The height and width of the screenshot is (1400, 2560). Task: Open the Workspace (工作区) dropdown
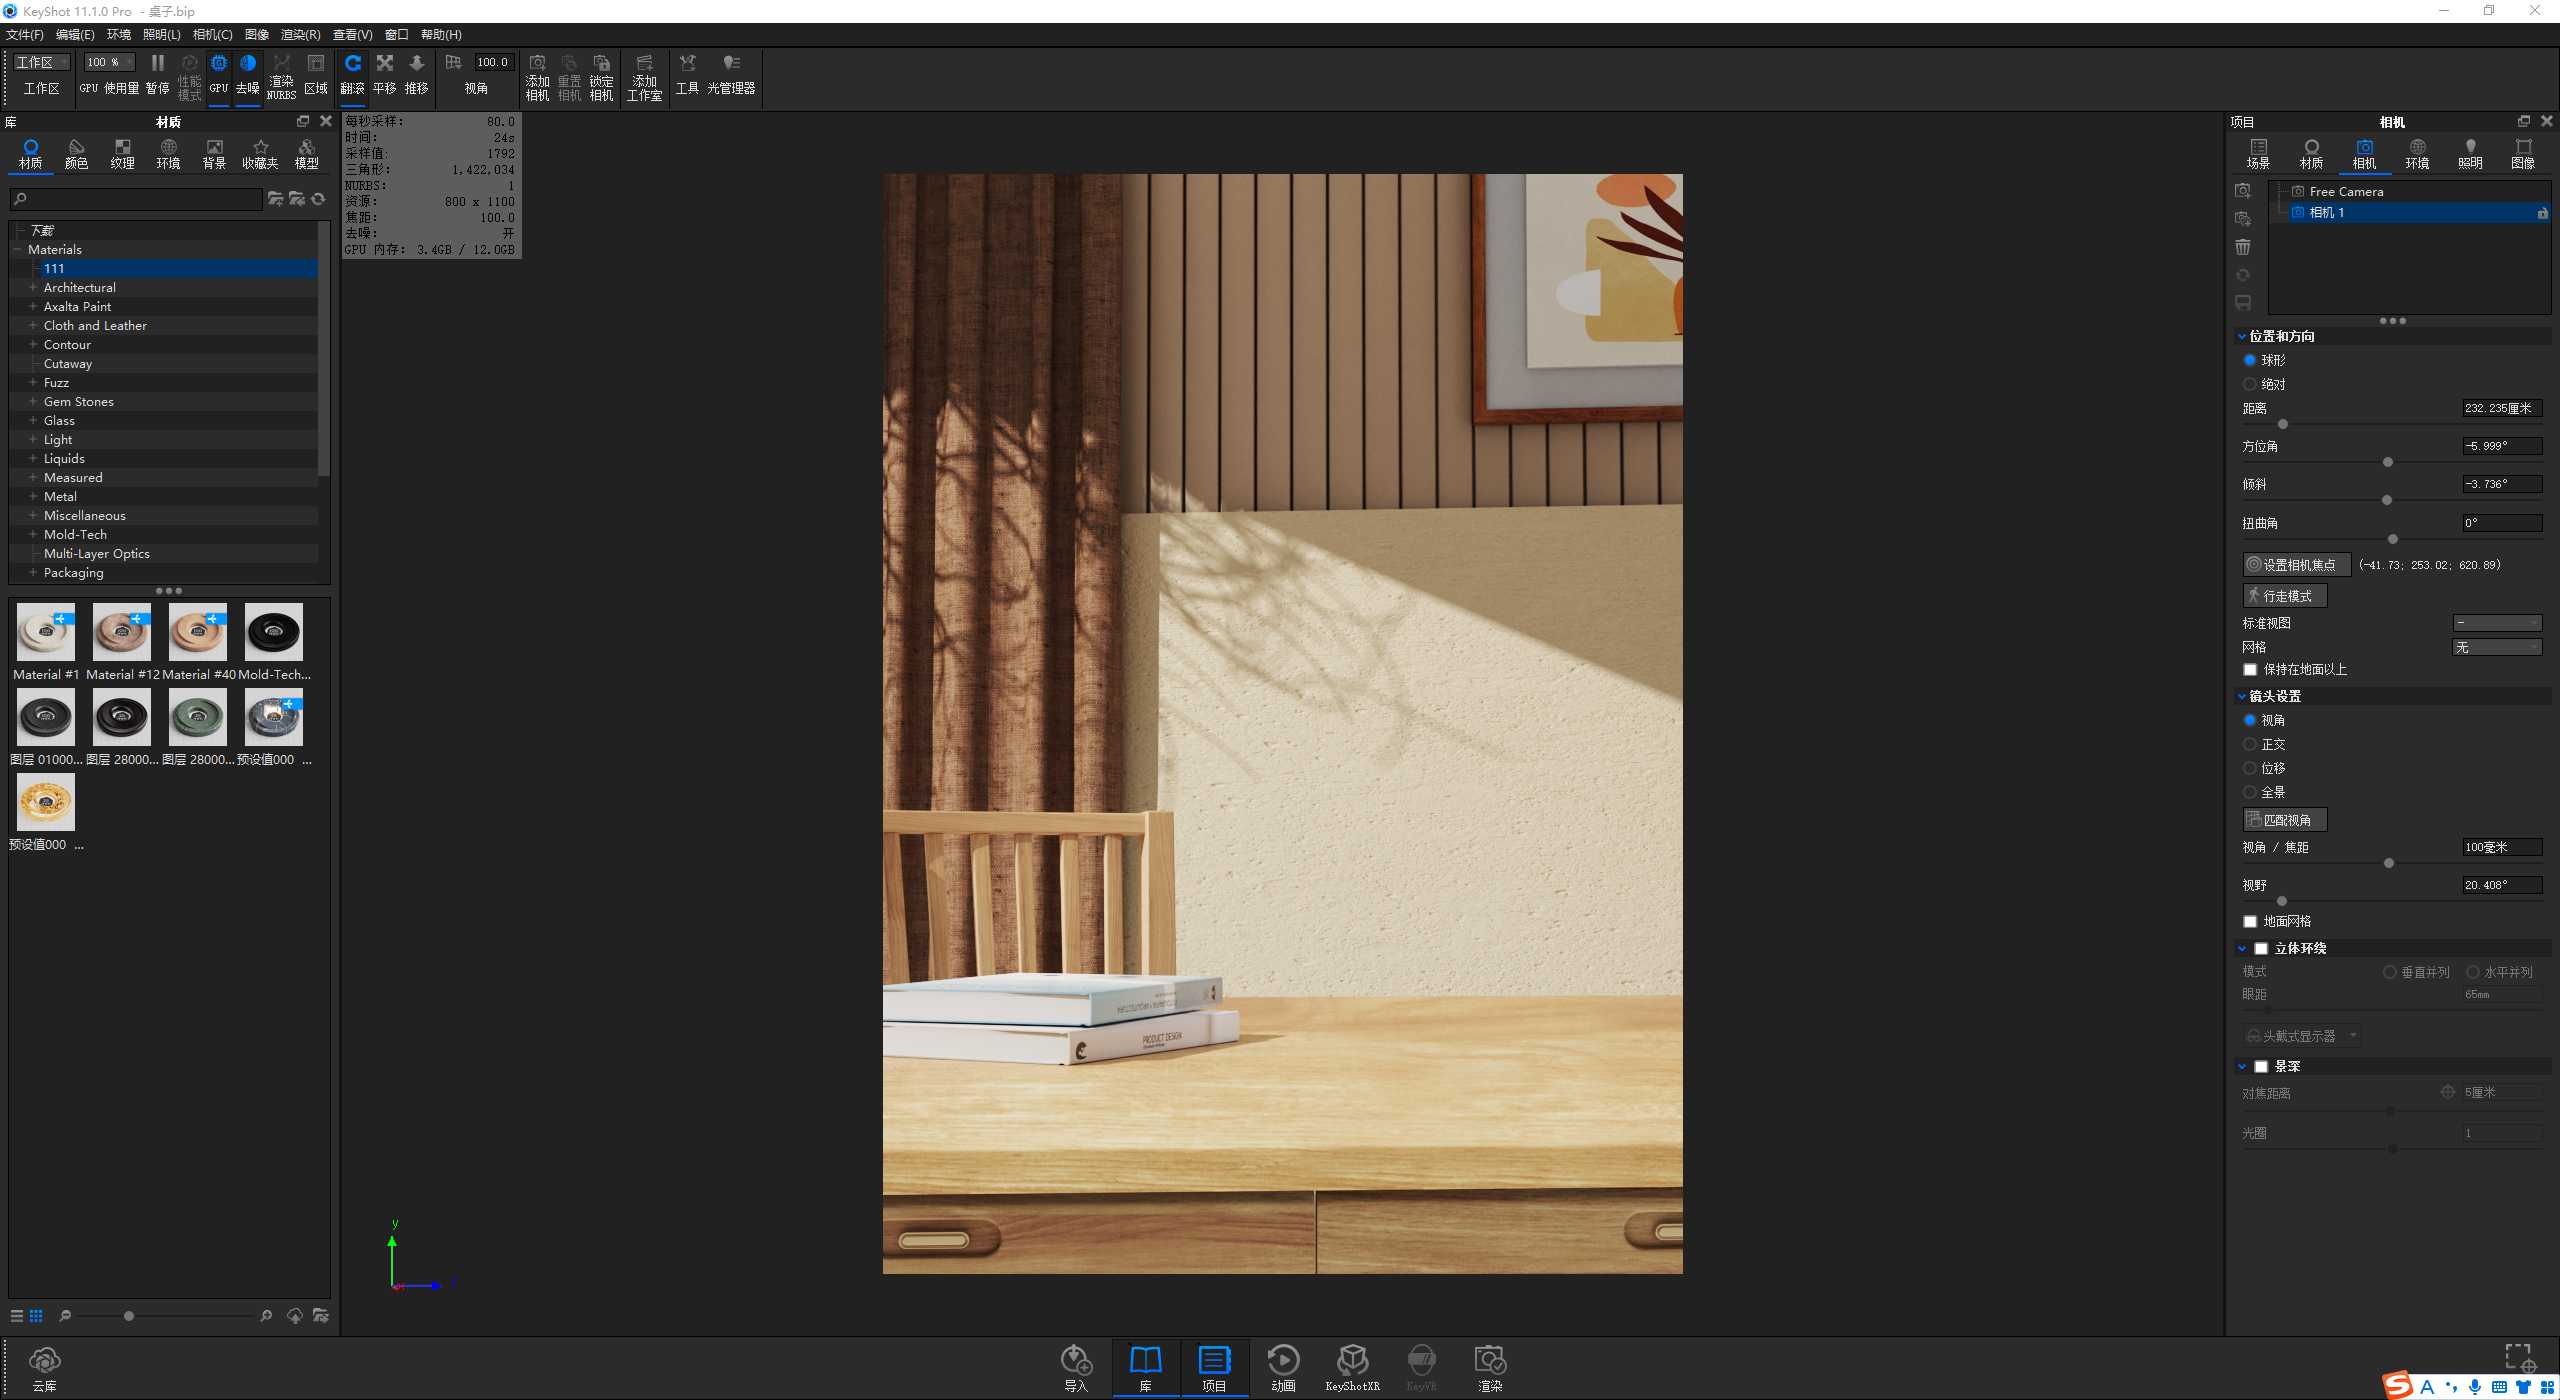click(42, 62)
